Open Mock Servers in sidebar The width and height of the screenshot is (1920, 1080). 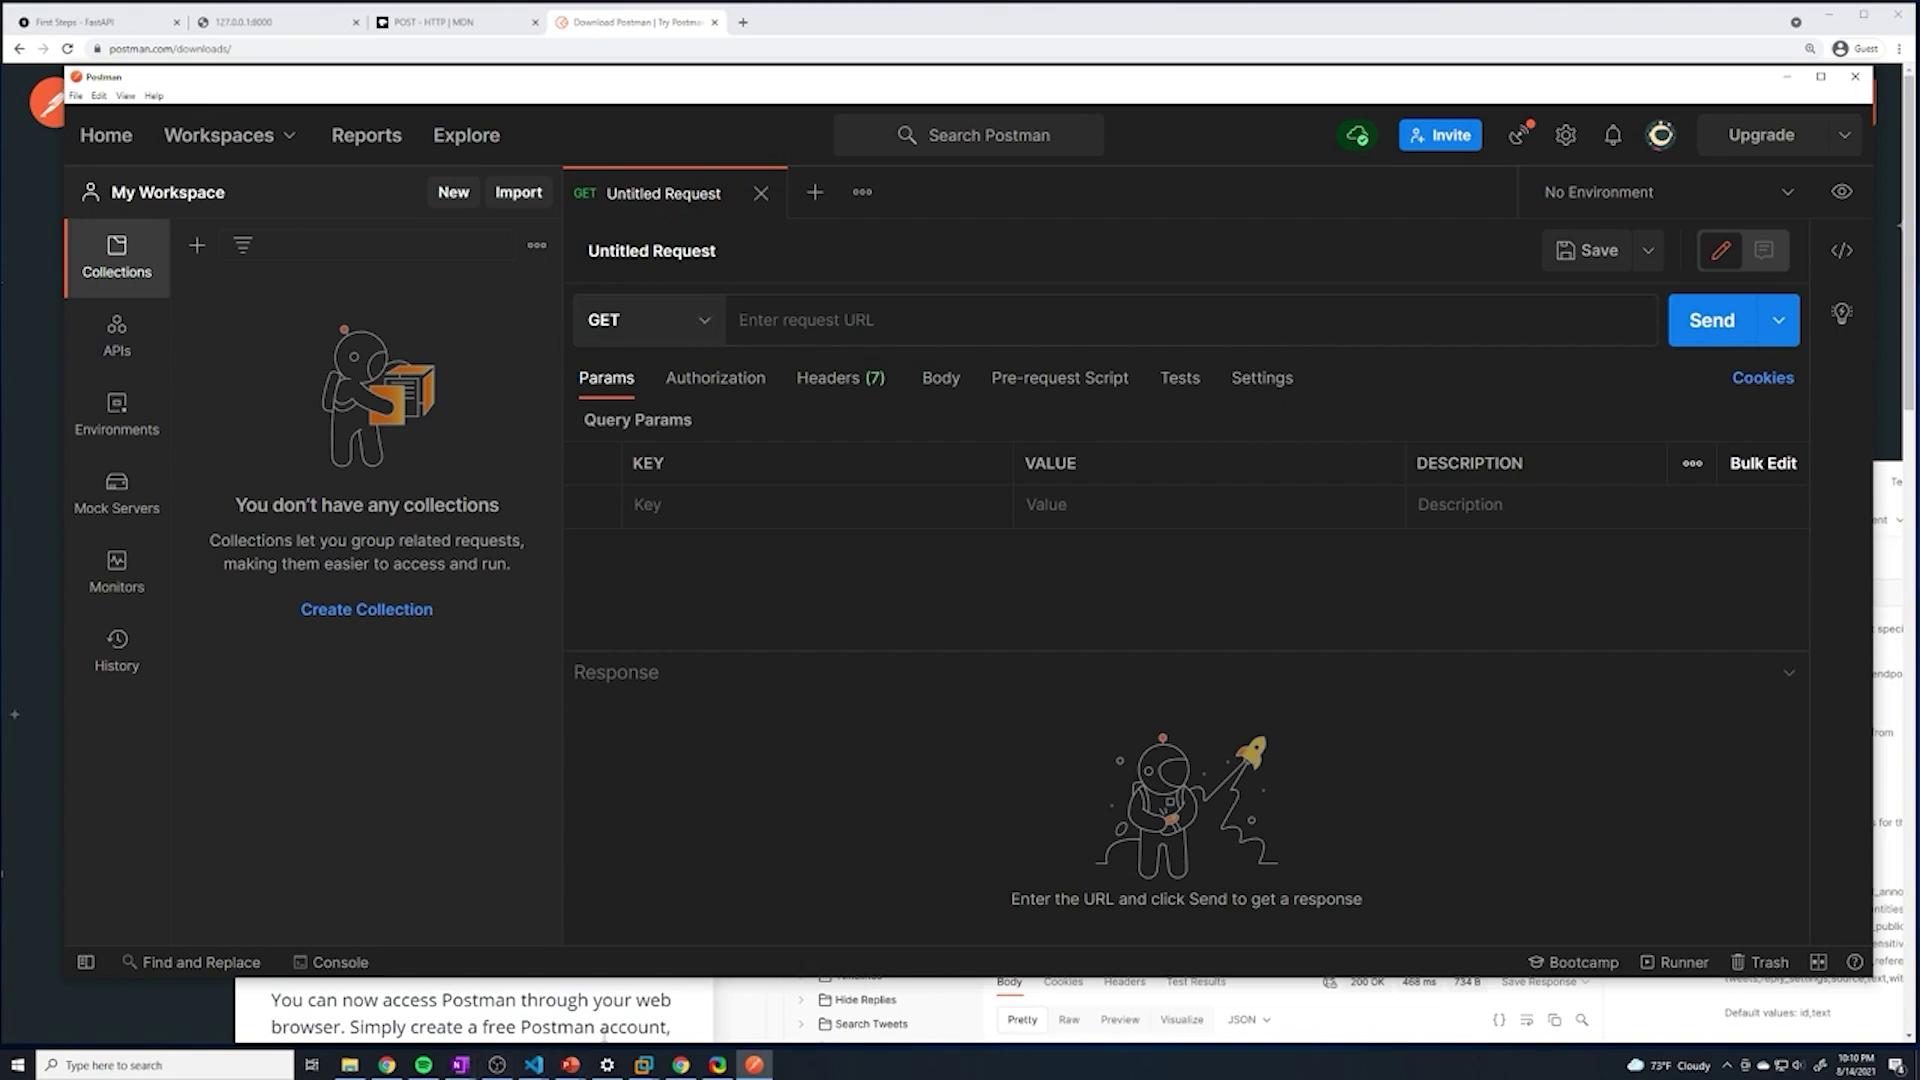point(117,493)
